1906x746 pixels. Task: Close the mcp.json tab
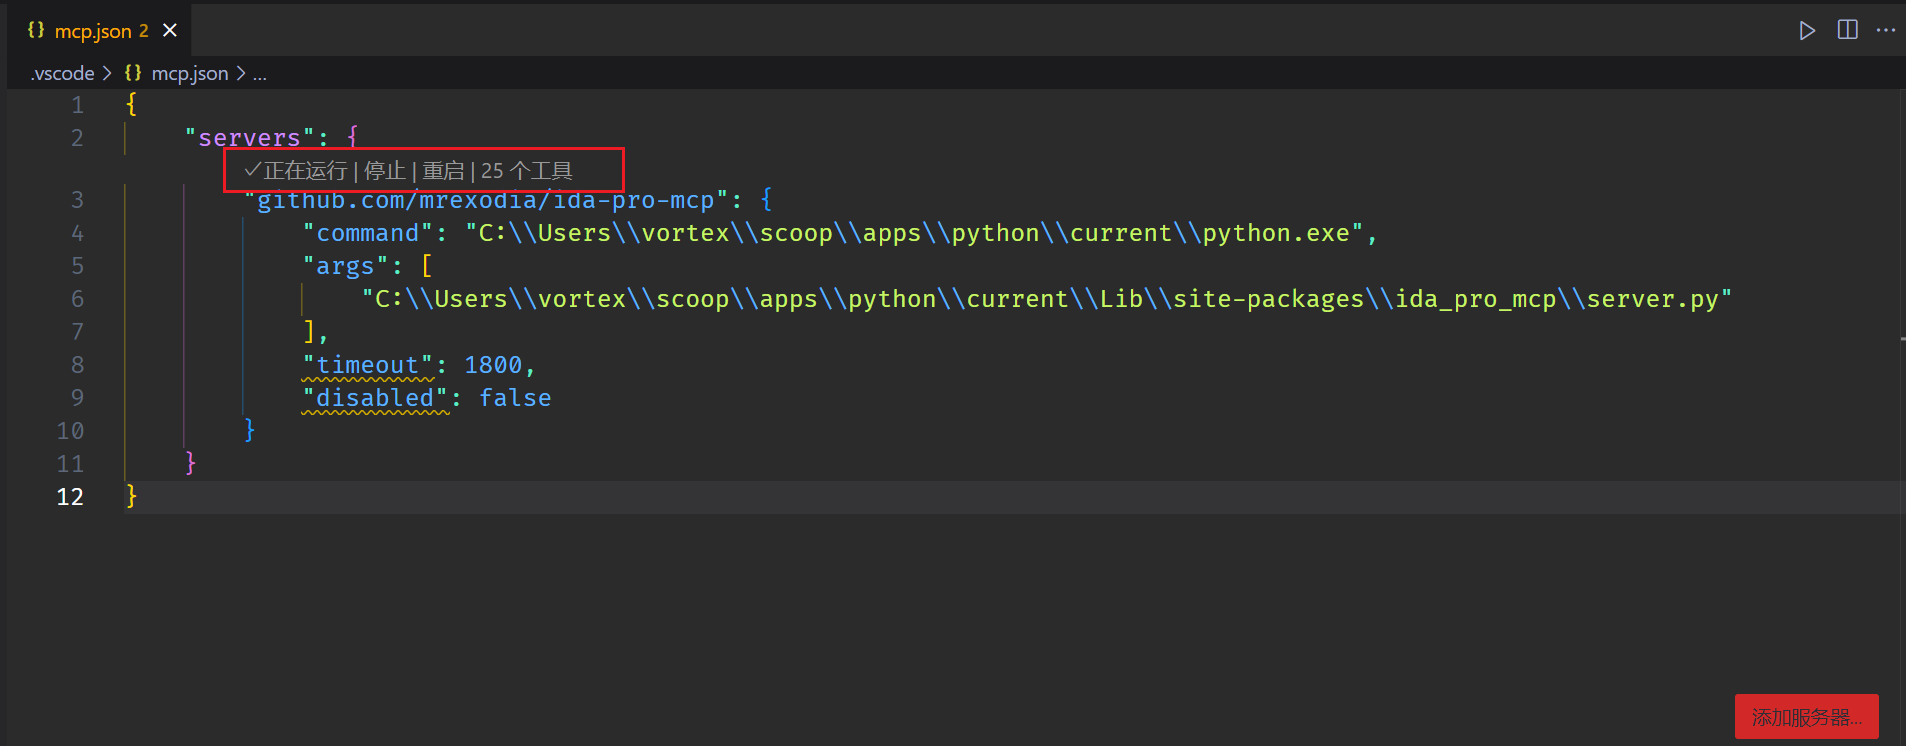click(170, 30)
